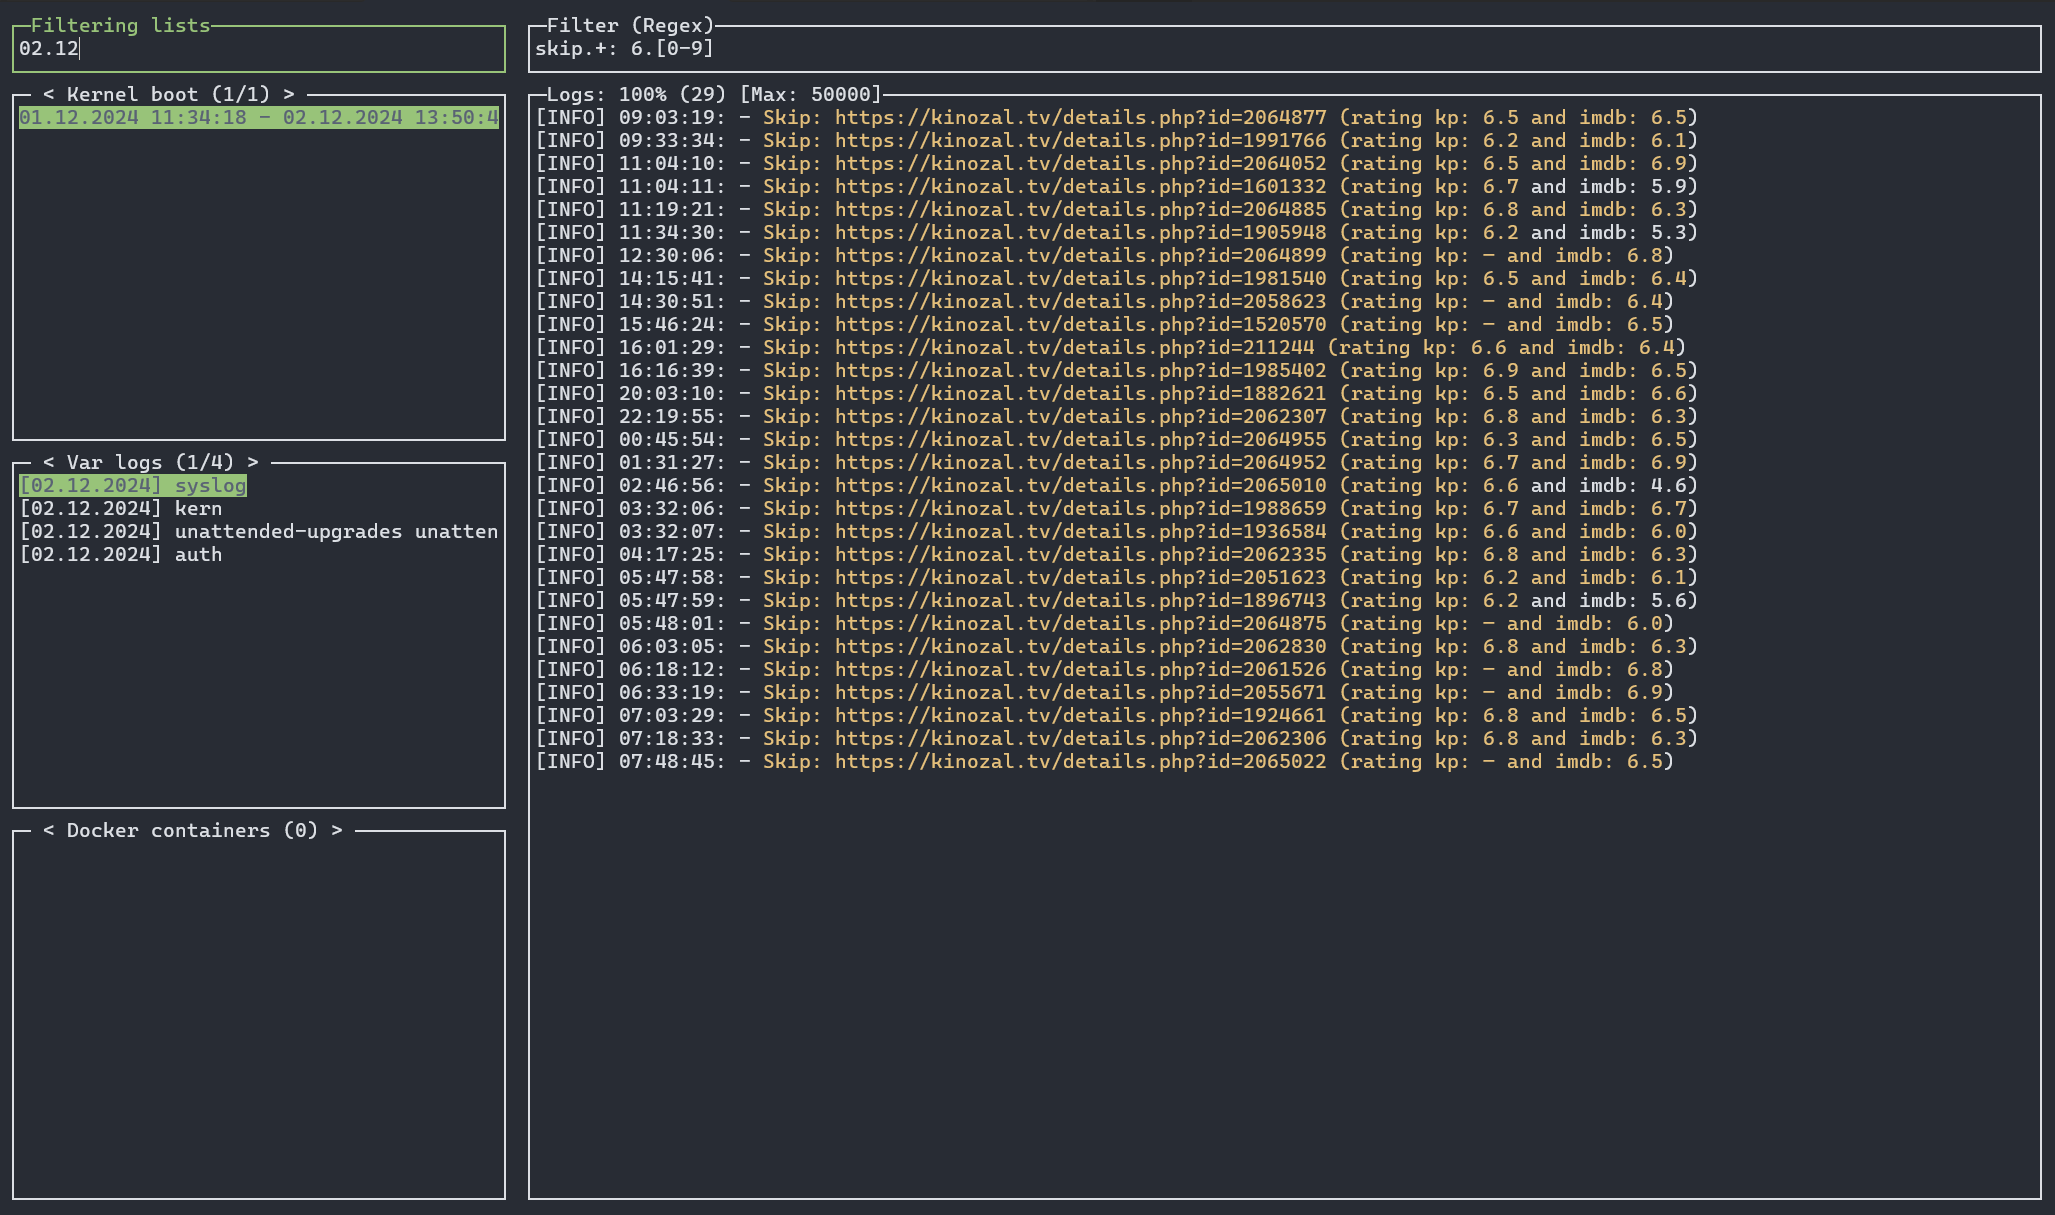
Task: Click the log line at 05:48:01
Action: point(1105,624)
